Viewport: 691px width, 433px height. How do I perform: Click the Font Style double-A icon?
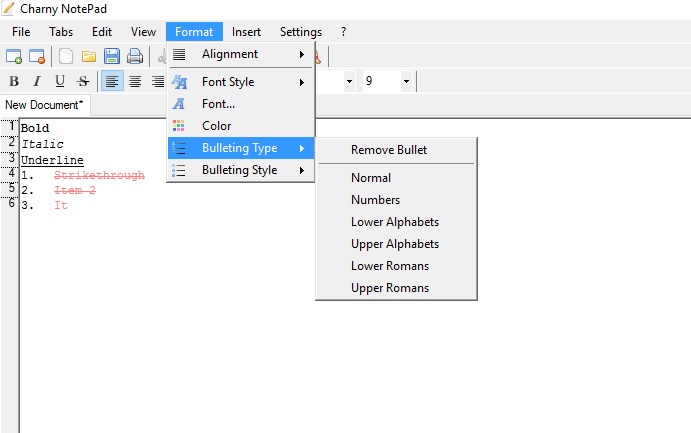coord(179,82)
